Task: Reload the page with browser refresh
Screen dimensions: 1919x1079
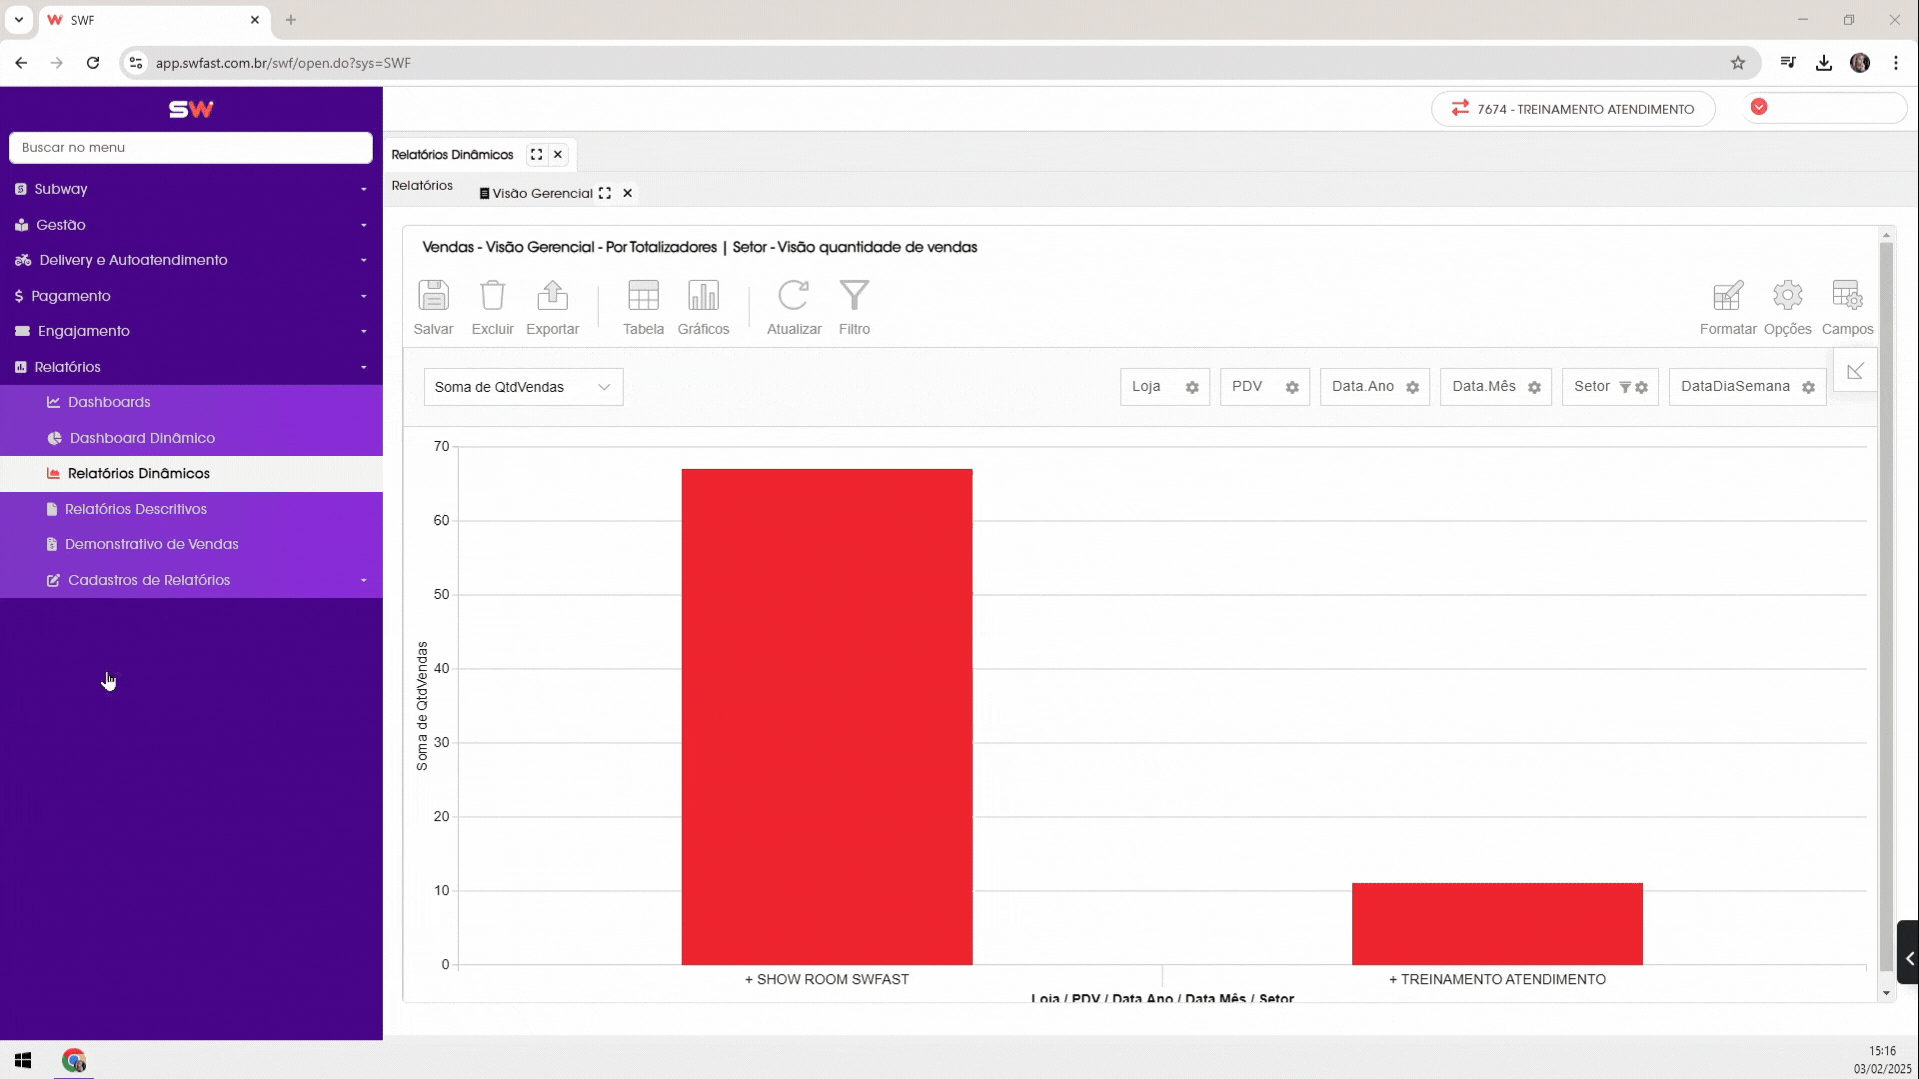Action: [93, 62]
